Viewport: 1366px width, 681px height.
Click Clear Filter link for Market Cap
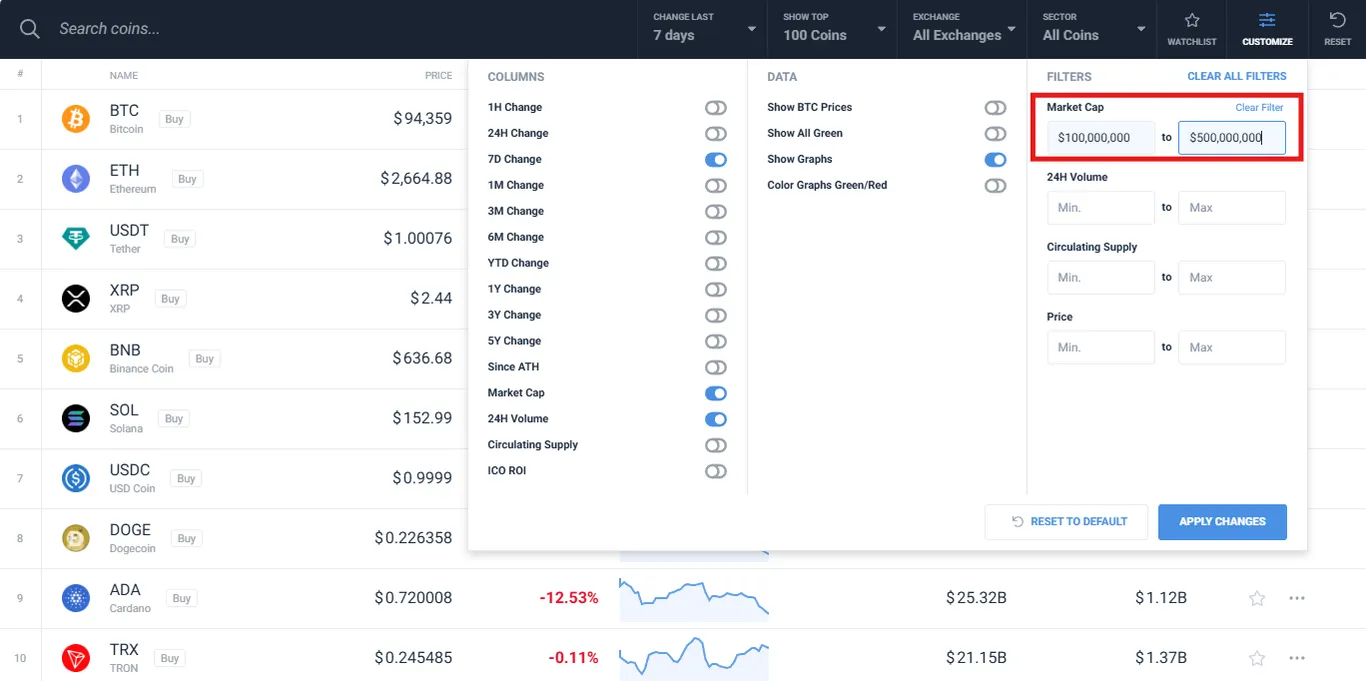(1259, 107)
